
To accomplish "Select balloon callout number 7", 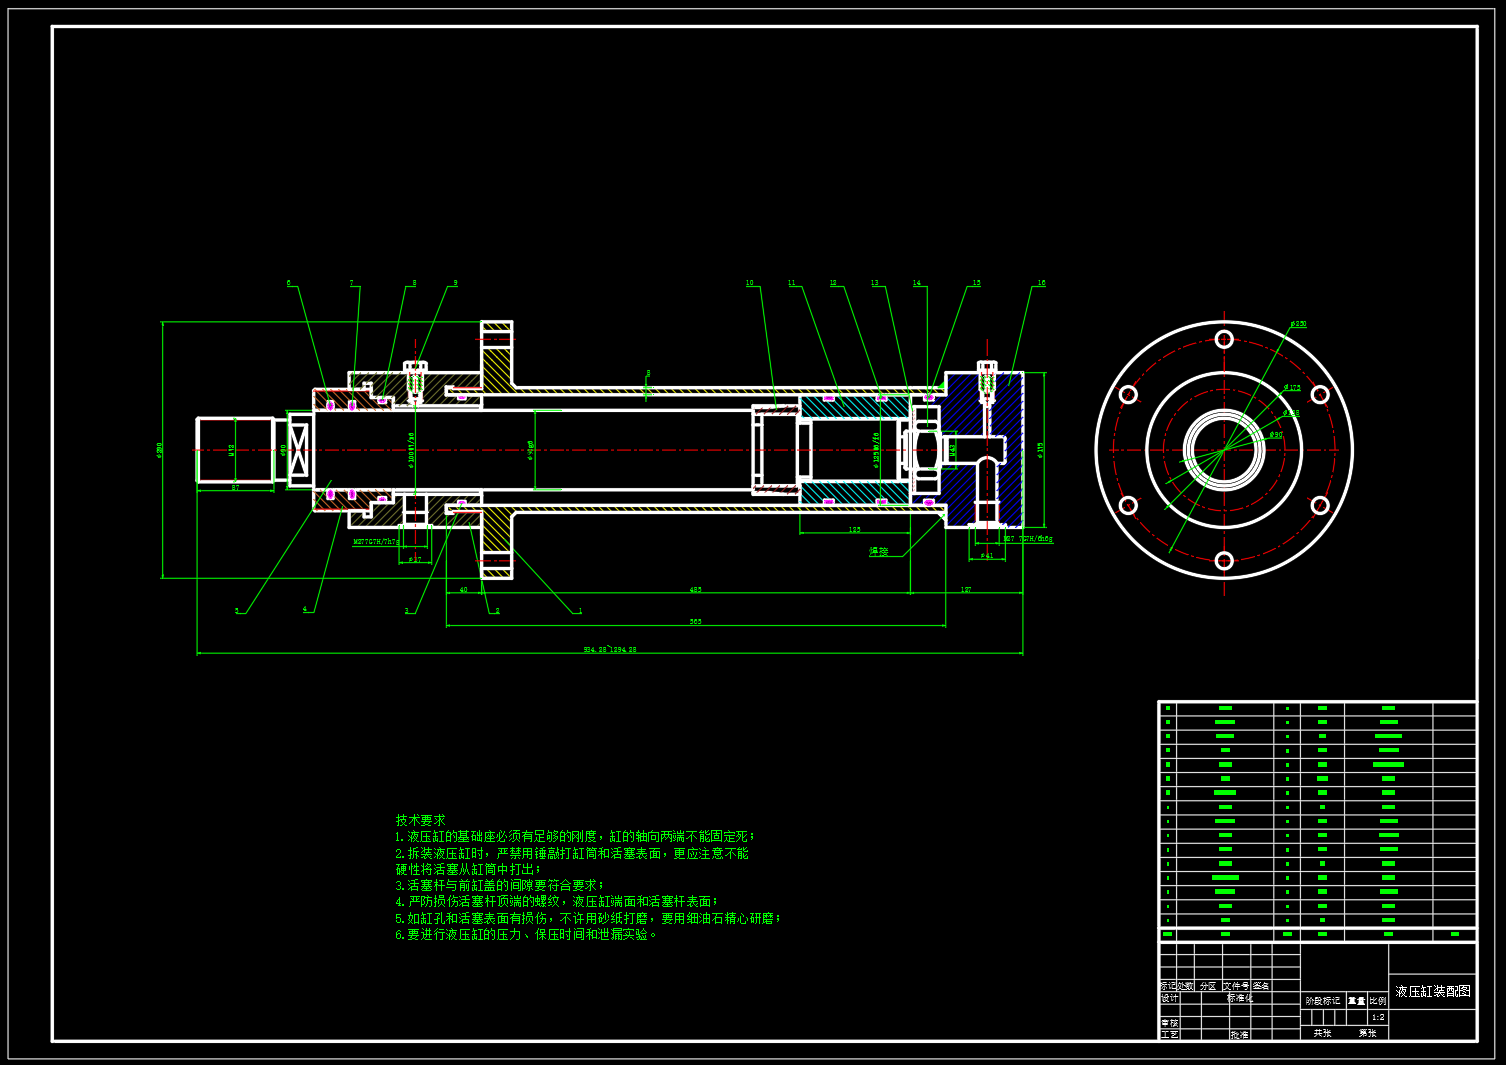I will pyautogui.click(x=350, y=282).
